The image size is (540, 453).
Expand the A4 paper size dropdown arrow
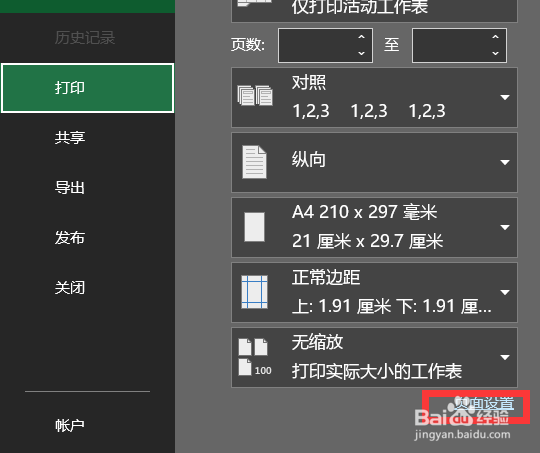pos(505,227)
